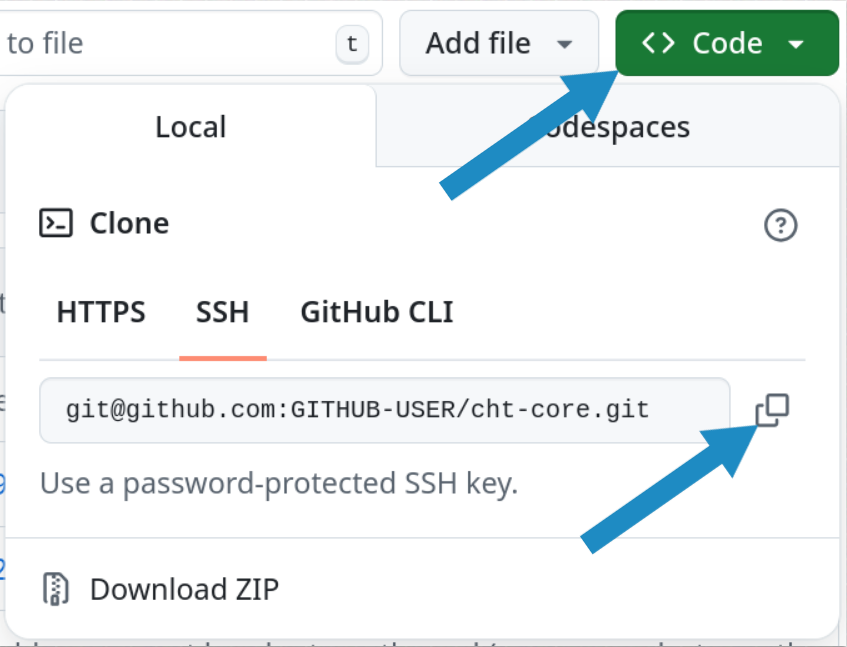Click the terminal icon beside Clone
Image resolution: width=847 pixels, height=647 pixels.
[x=56, y=223]
